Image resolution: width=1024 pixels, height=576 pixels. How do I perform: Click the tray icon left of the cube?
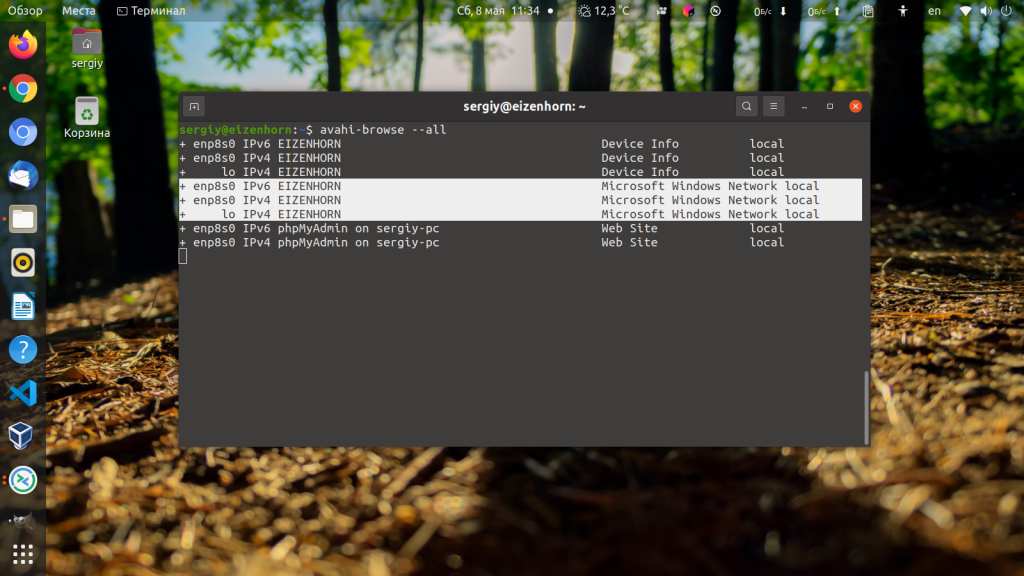[662, 10]
